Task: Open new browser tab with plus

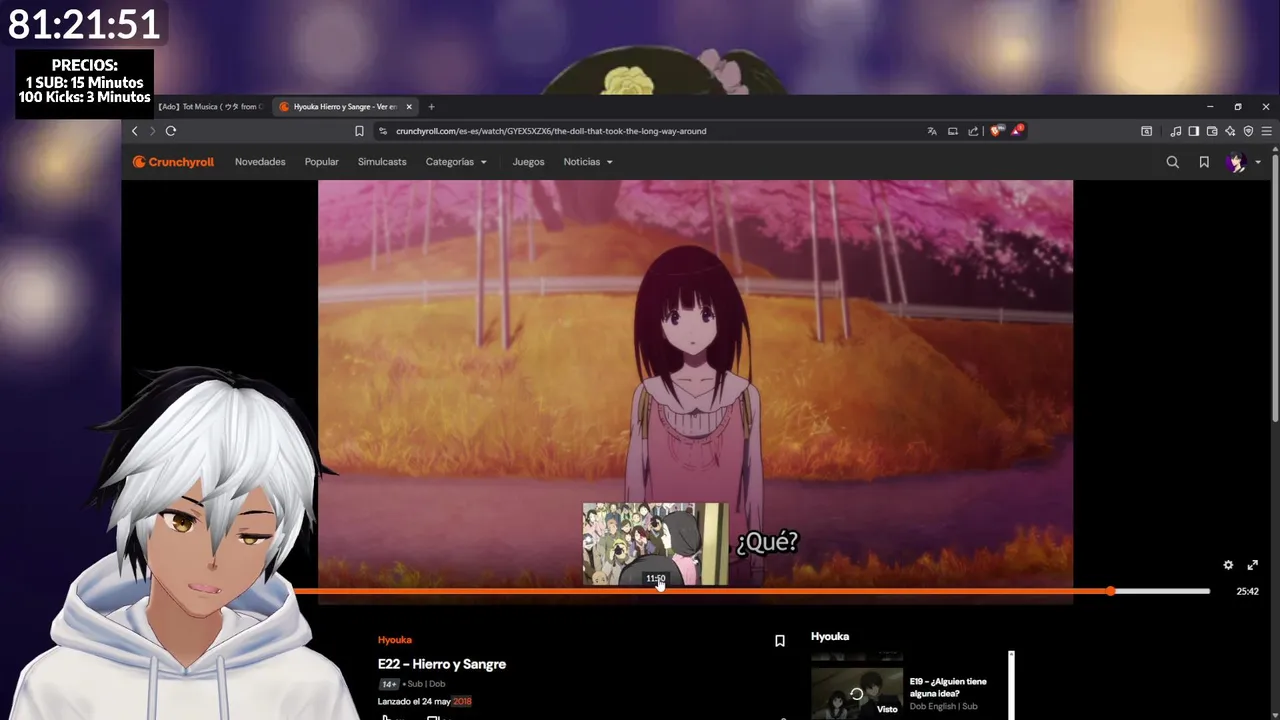Action: [431, 107]
